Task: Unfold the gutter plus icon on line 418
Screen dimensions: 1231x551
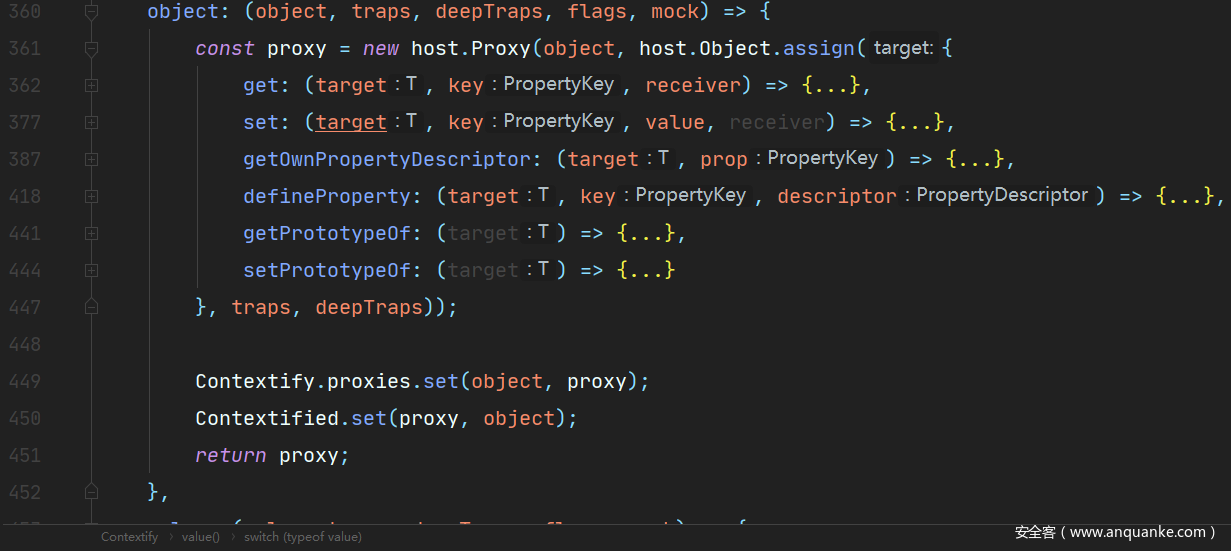Action: (x=92, y=197)
